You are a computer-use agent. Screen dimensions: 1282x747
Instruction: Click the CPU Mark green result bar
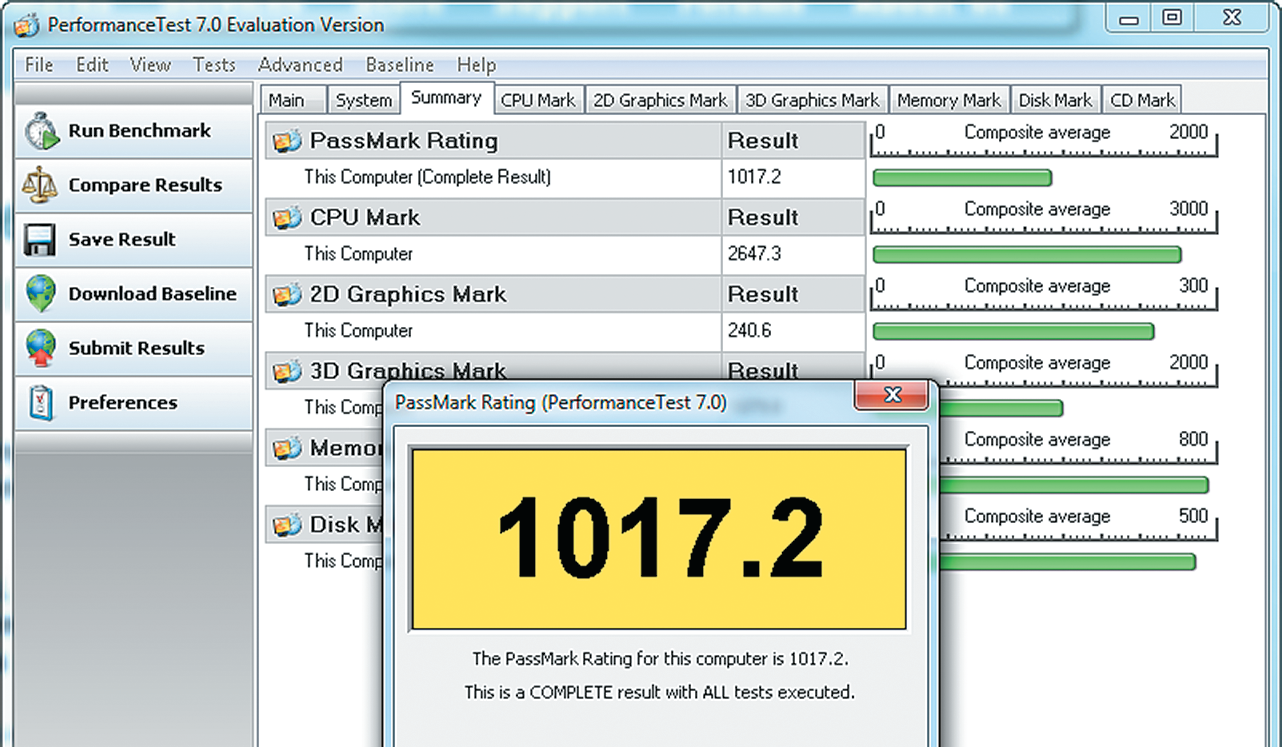coord(1027,255)
